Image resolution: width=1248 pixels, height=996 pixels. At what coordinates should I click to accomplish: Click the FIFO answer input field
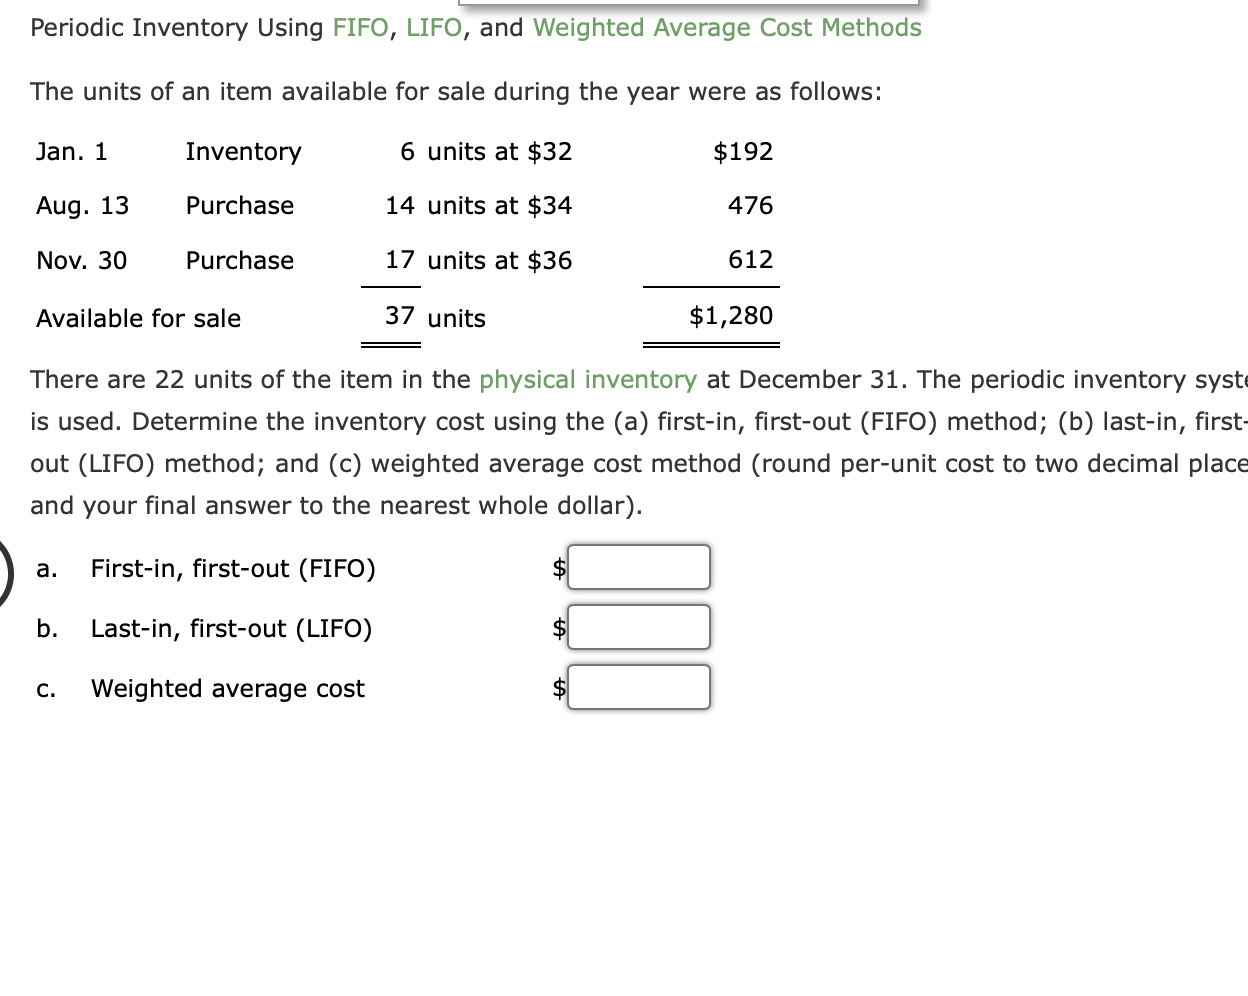click(x=639, y=567)
